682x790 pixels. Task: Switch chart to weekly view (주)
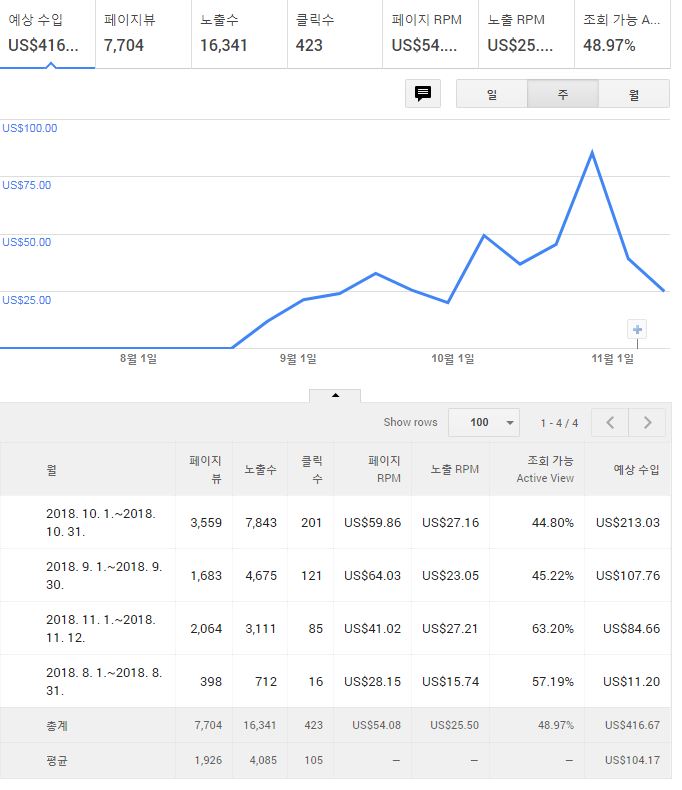point(563,94)
